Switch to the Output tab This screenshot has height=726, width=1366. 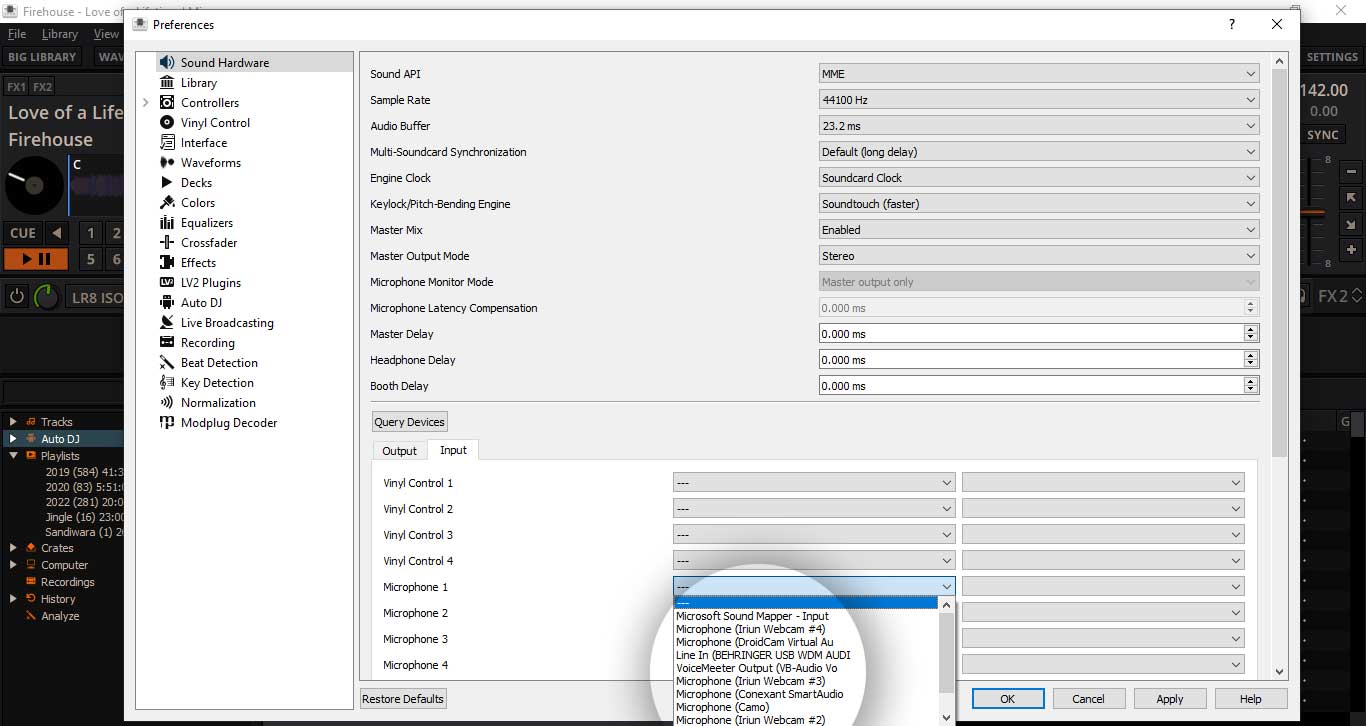click(x=399, y=451)
